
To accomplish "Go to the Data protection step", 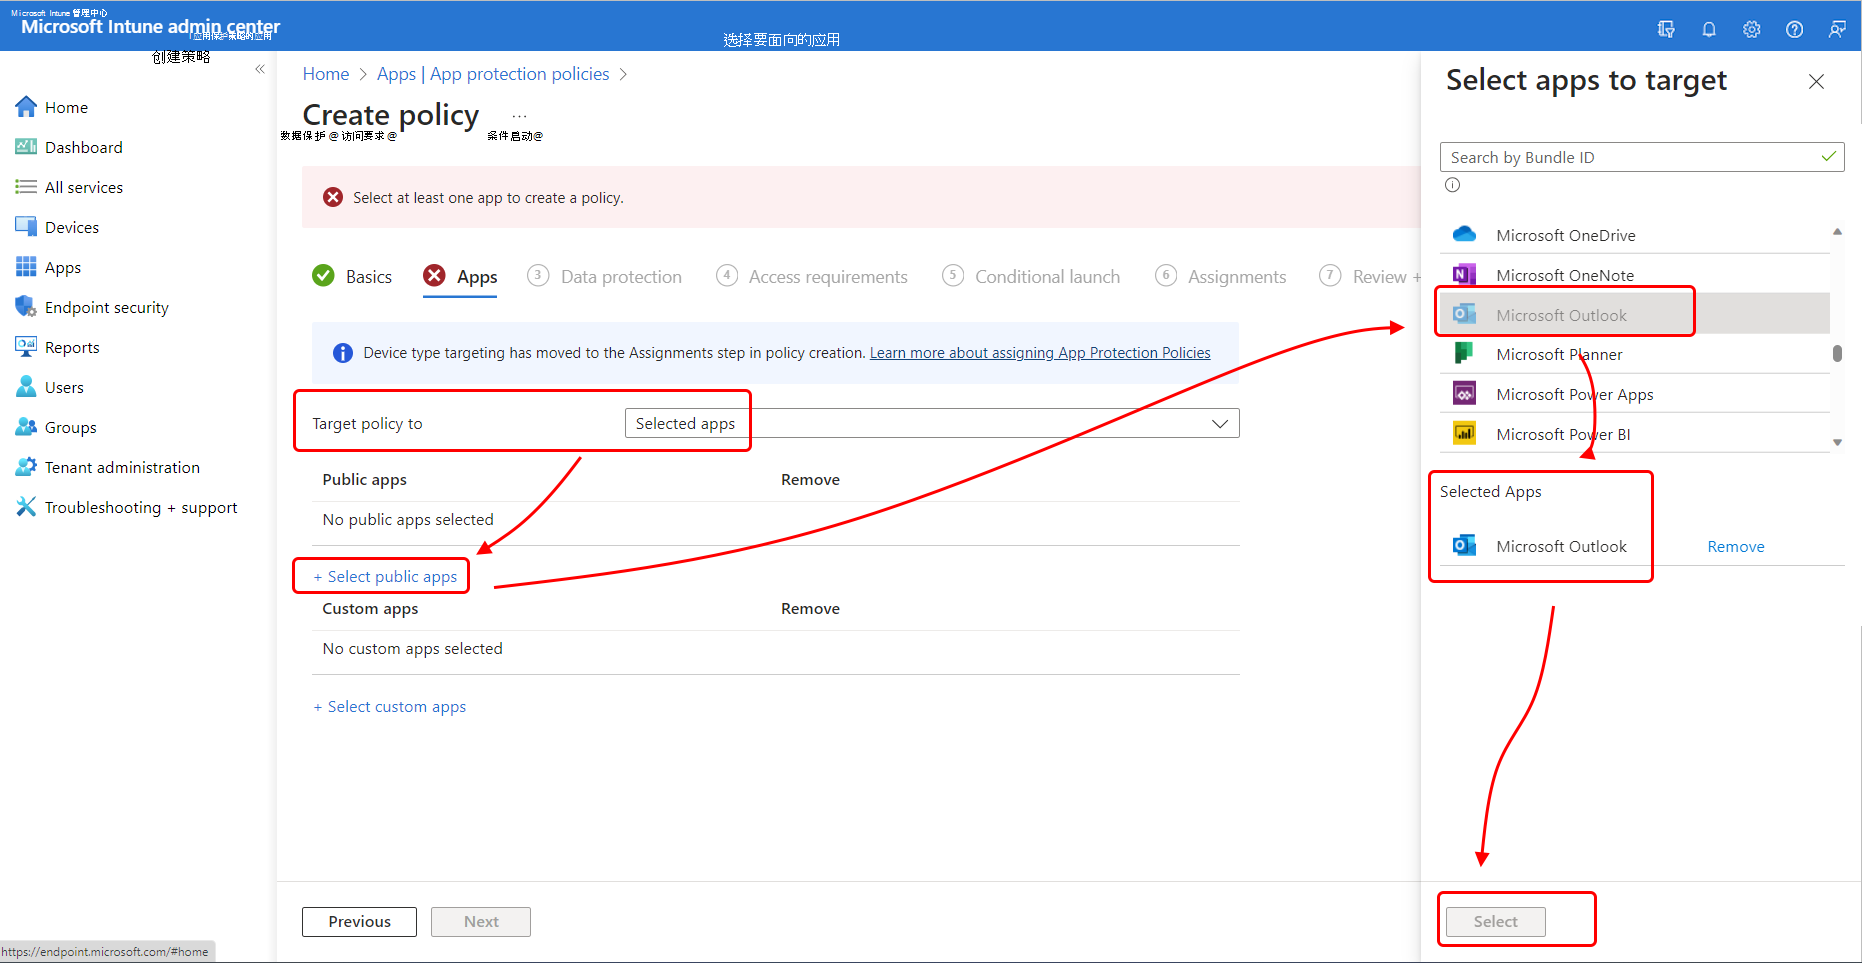I will point(605,276).
